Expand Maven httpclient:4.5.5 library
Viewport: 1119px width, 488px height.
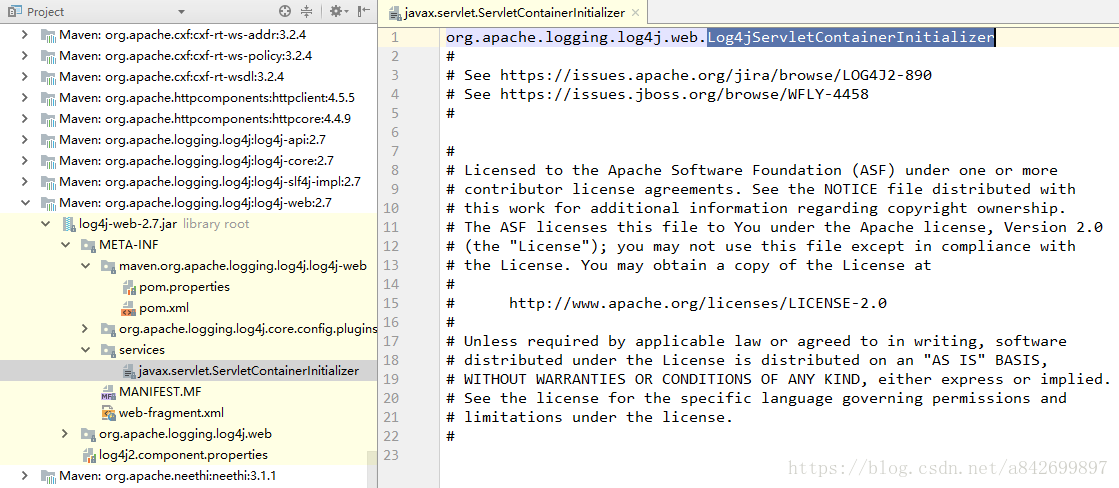click(25, 97)
